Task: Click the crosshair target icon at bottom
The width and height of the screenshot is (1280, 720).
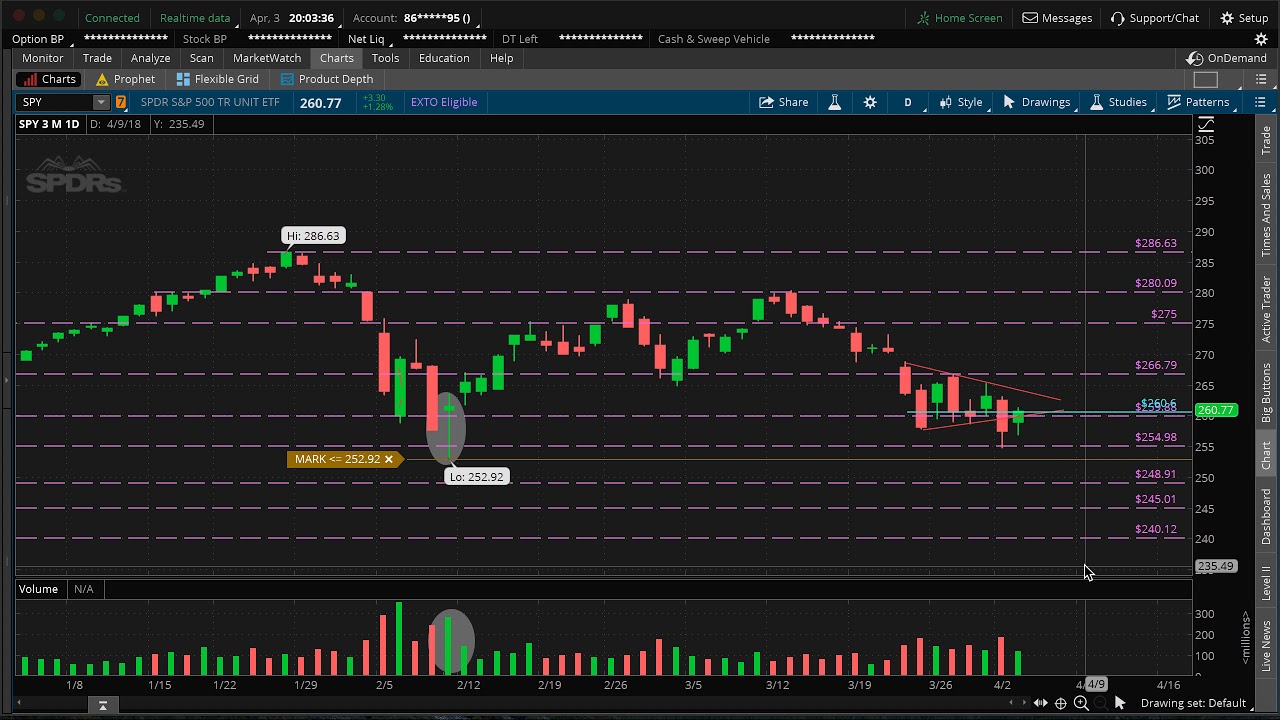Action: pyautogui.click(x=1061, y=703)
